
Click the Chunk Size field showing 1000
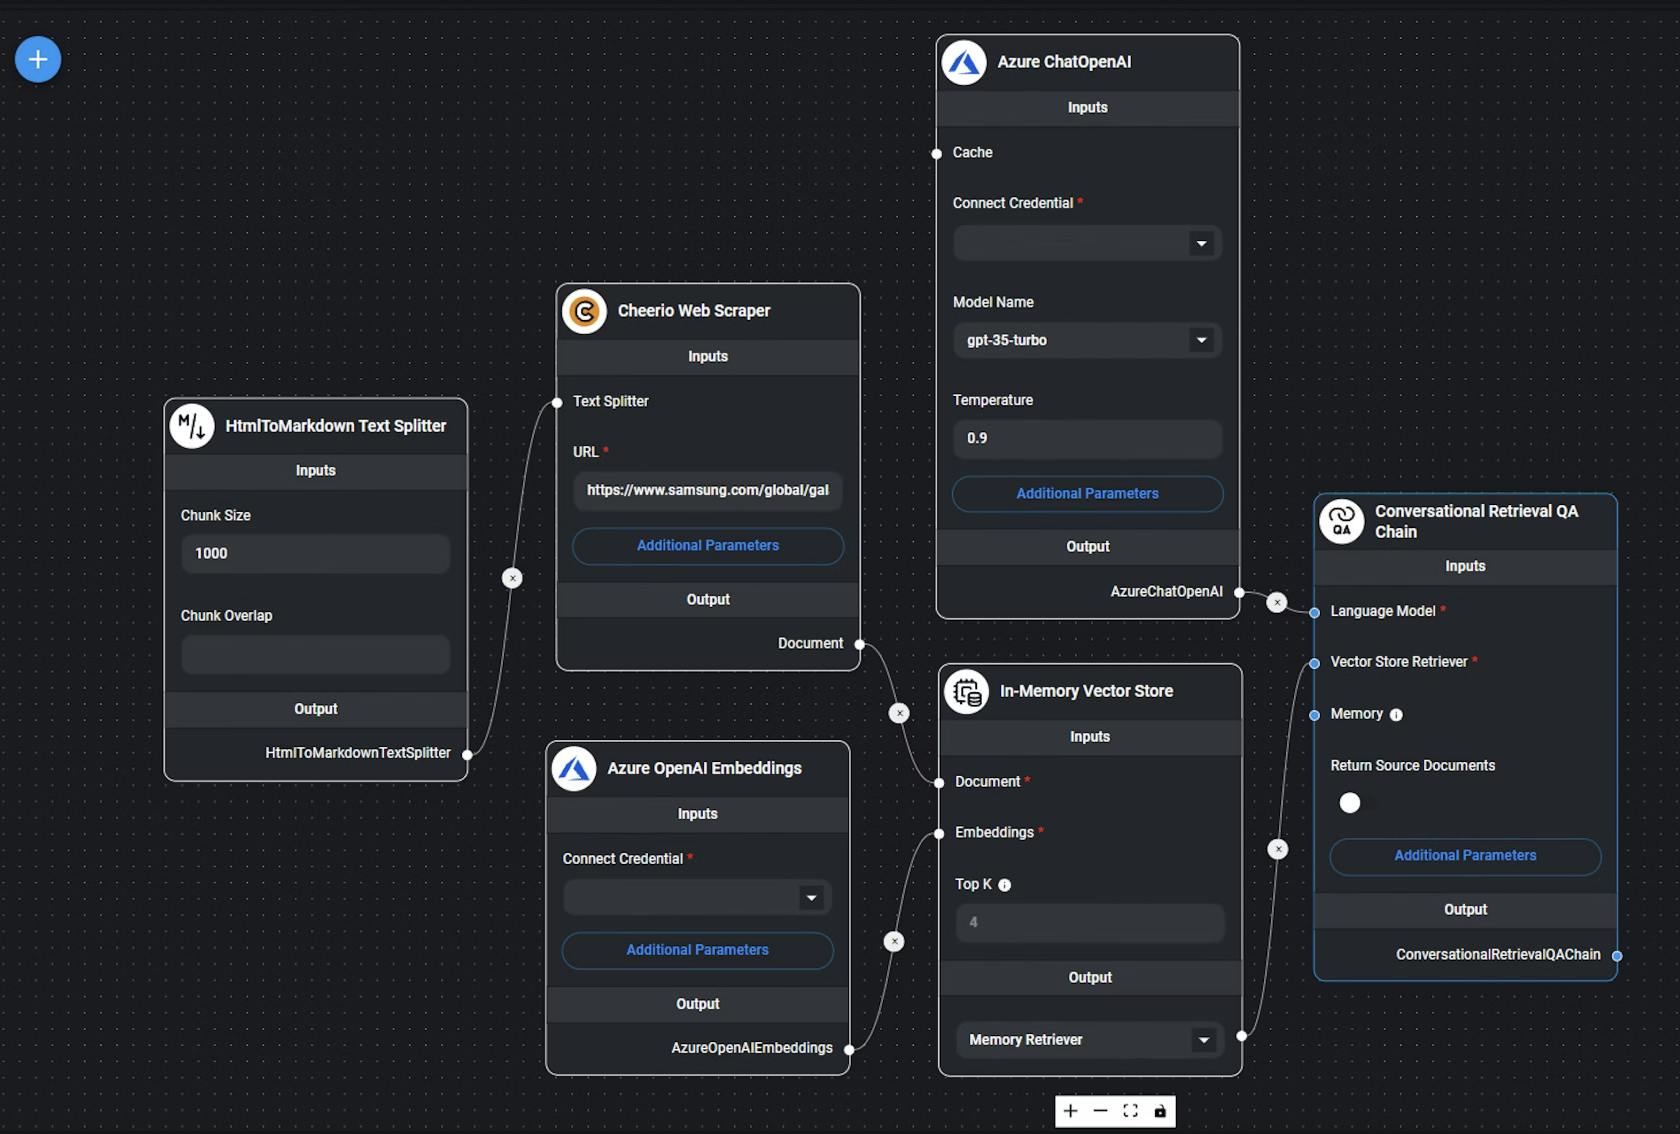click(x=315, y=554)
